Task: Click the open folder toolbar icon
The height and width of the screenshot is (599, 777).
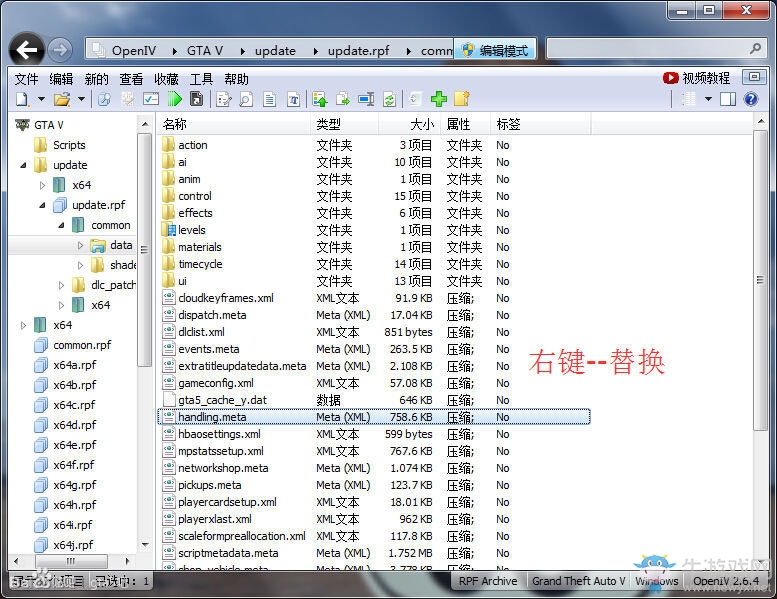Action: [x=61, y=99]
